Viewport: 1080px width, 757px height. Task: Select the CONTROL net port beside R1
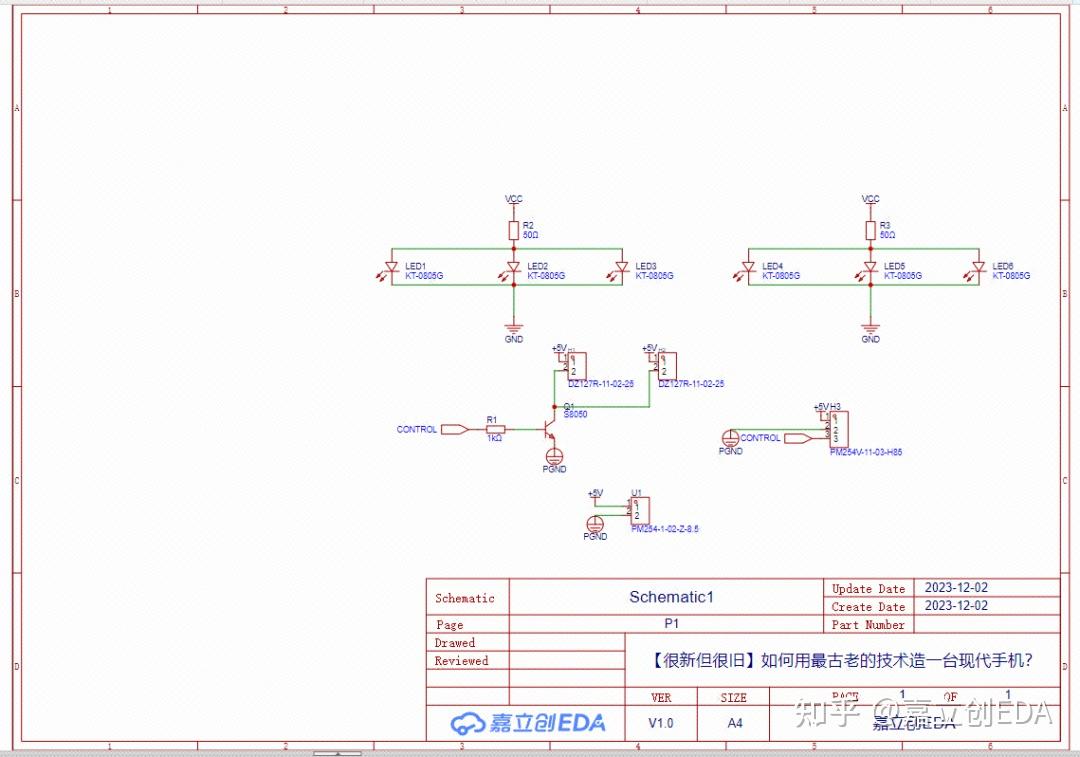point(455,429)
